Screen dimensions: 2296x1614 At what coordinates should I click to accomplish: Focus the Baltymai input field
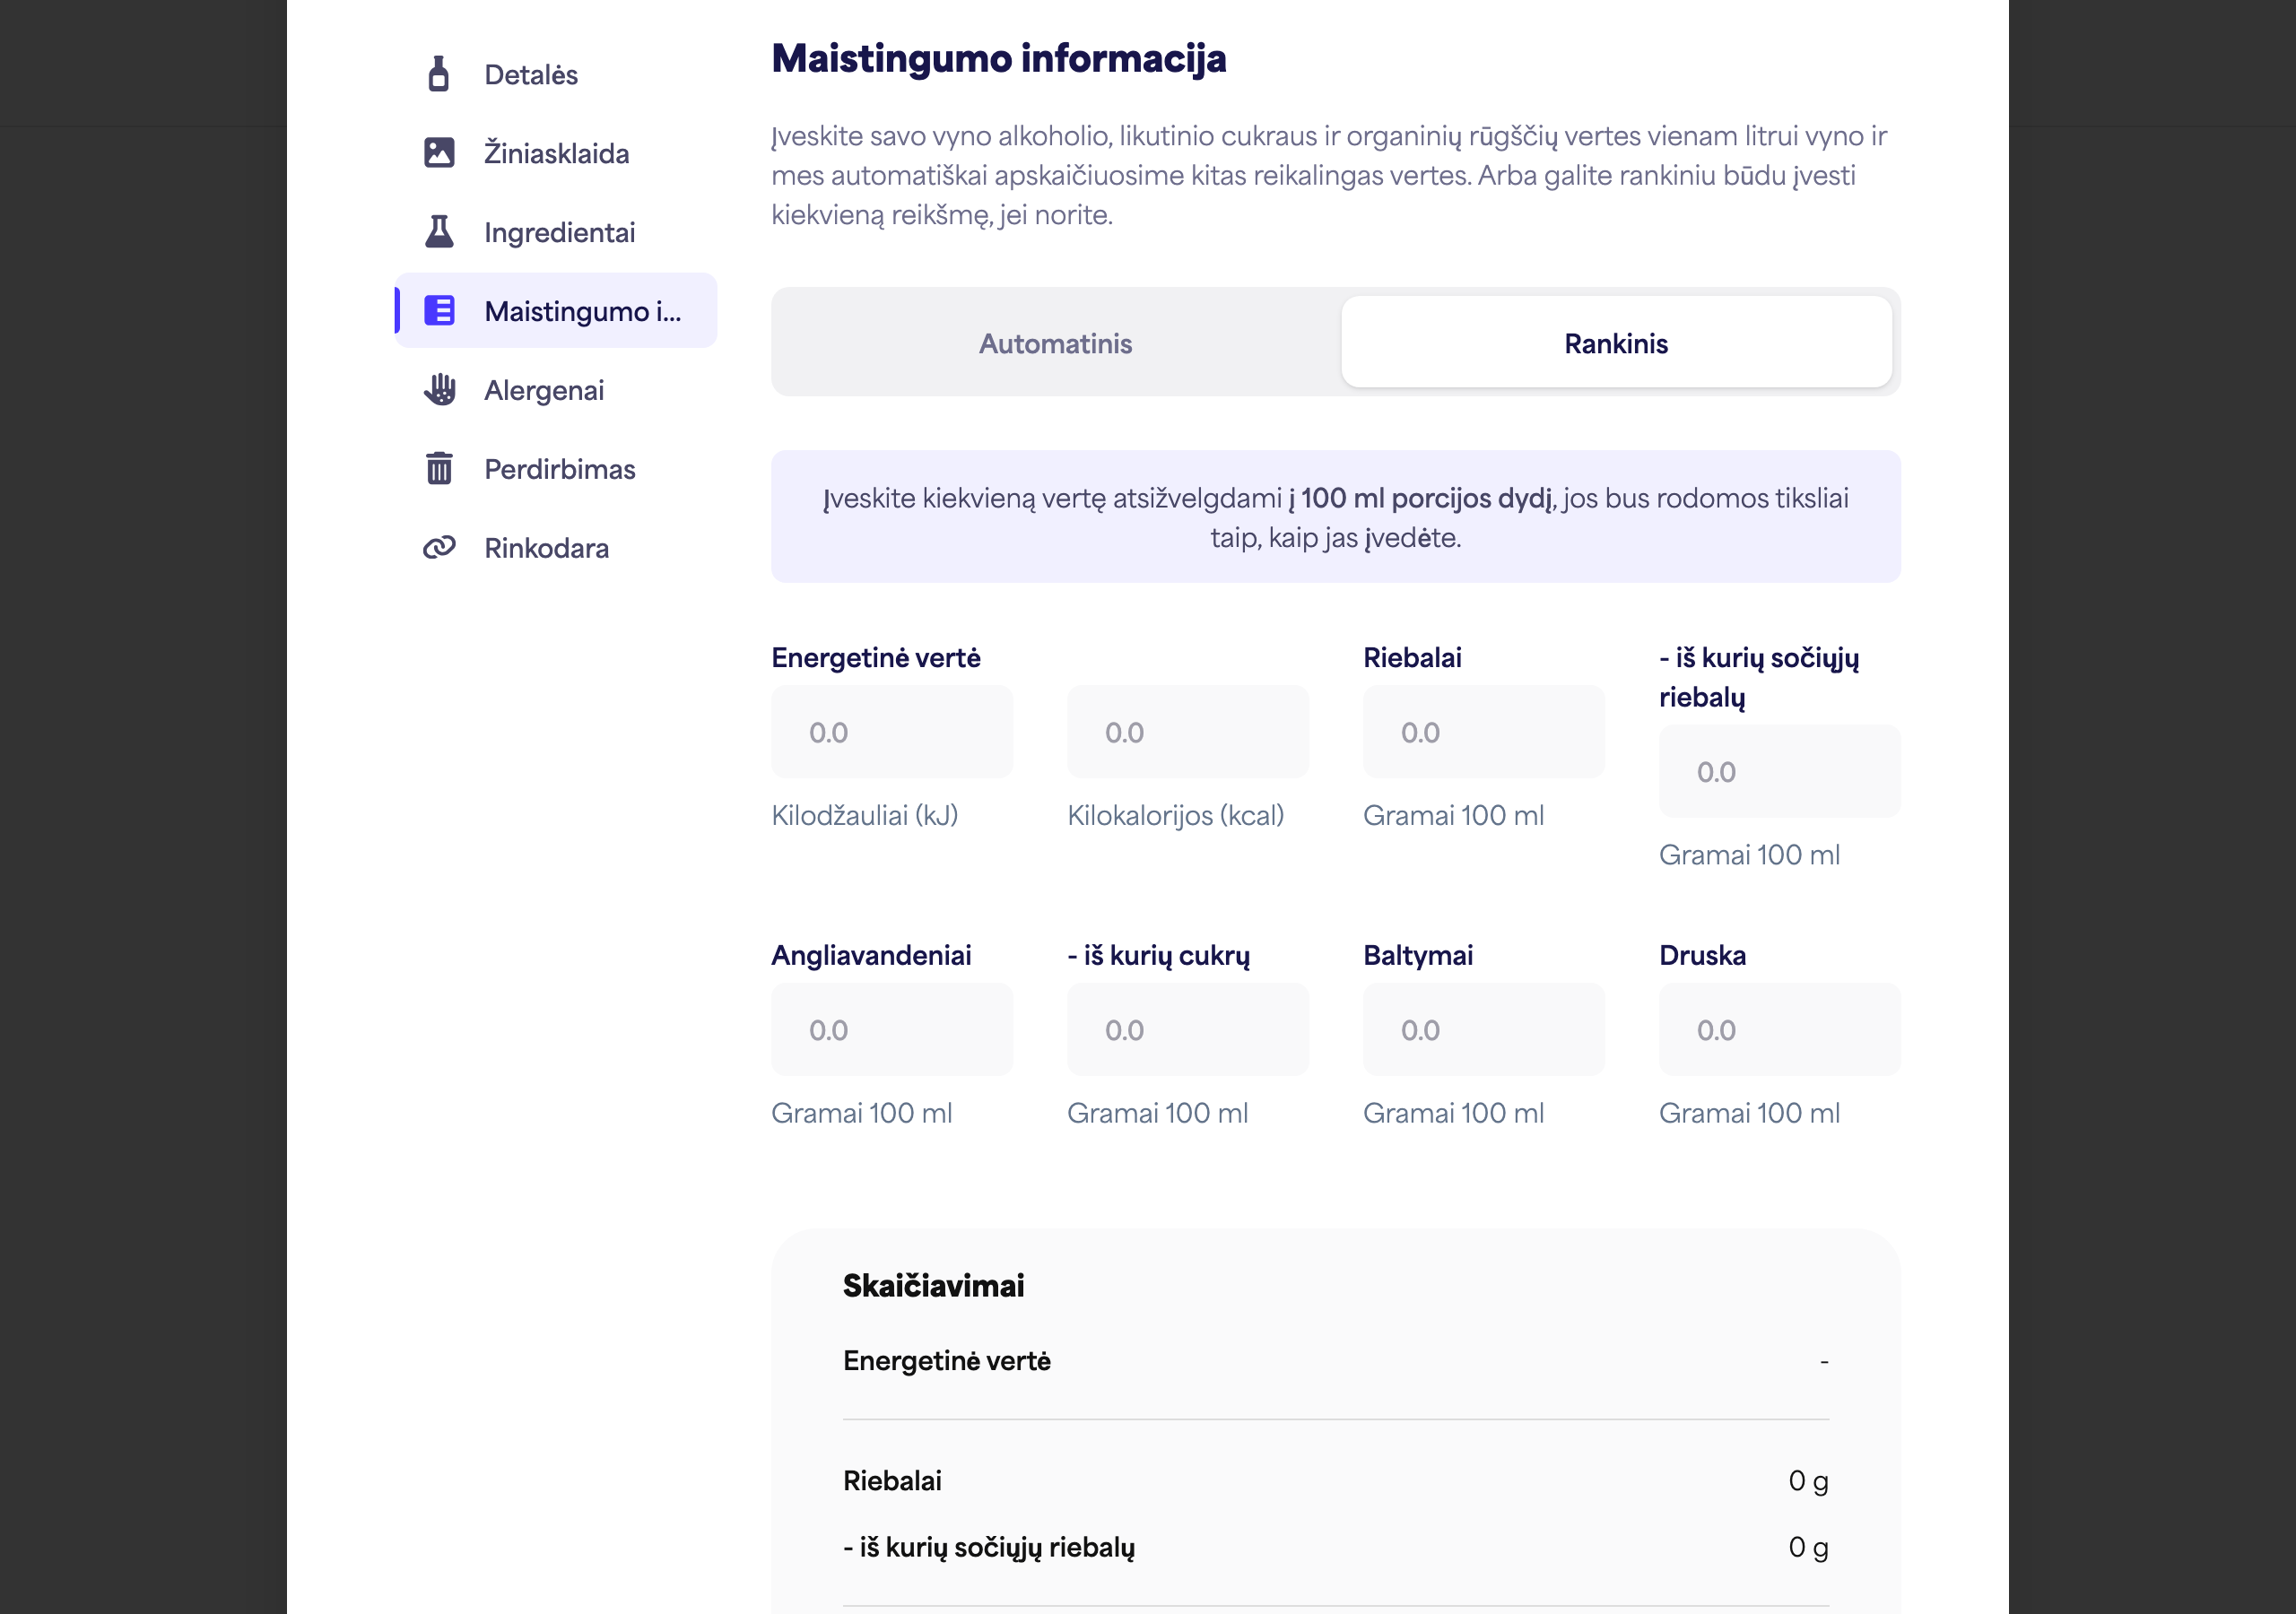[x=1484, y=1029]
